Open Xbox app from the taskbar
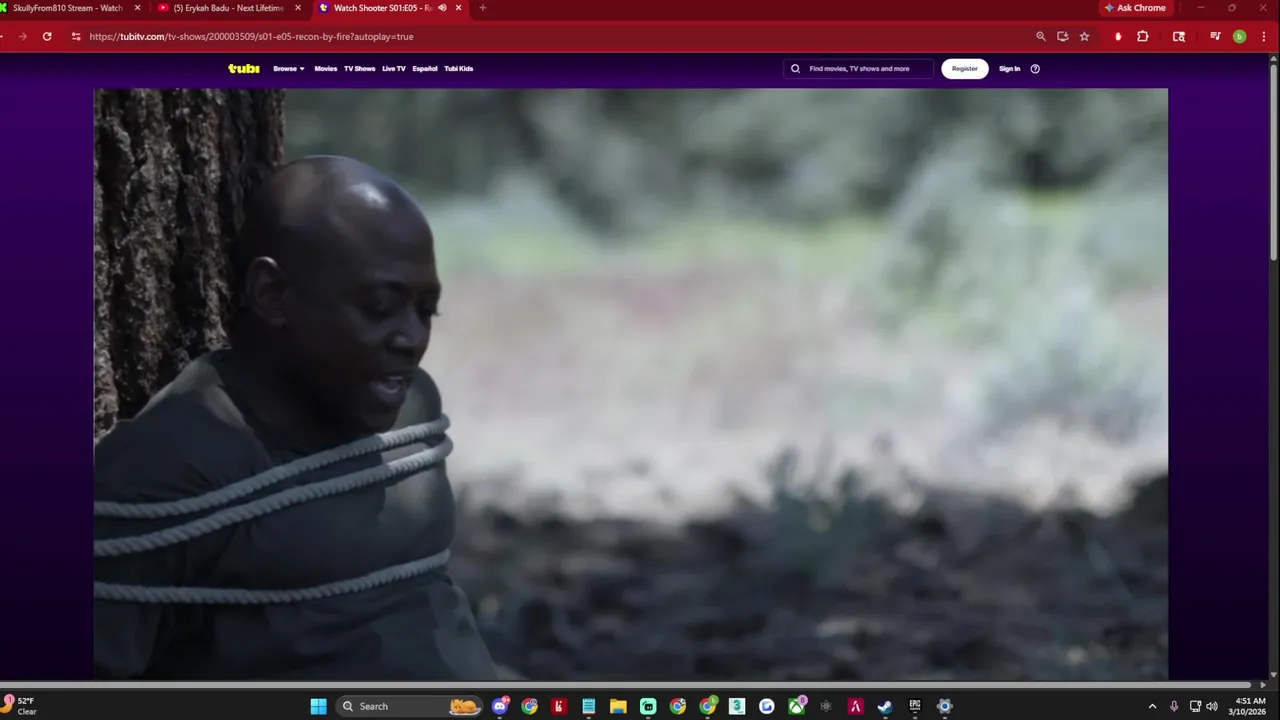The image size is (1280, 720). coord(796,706)
